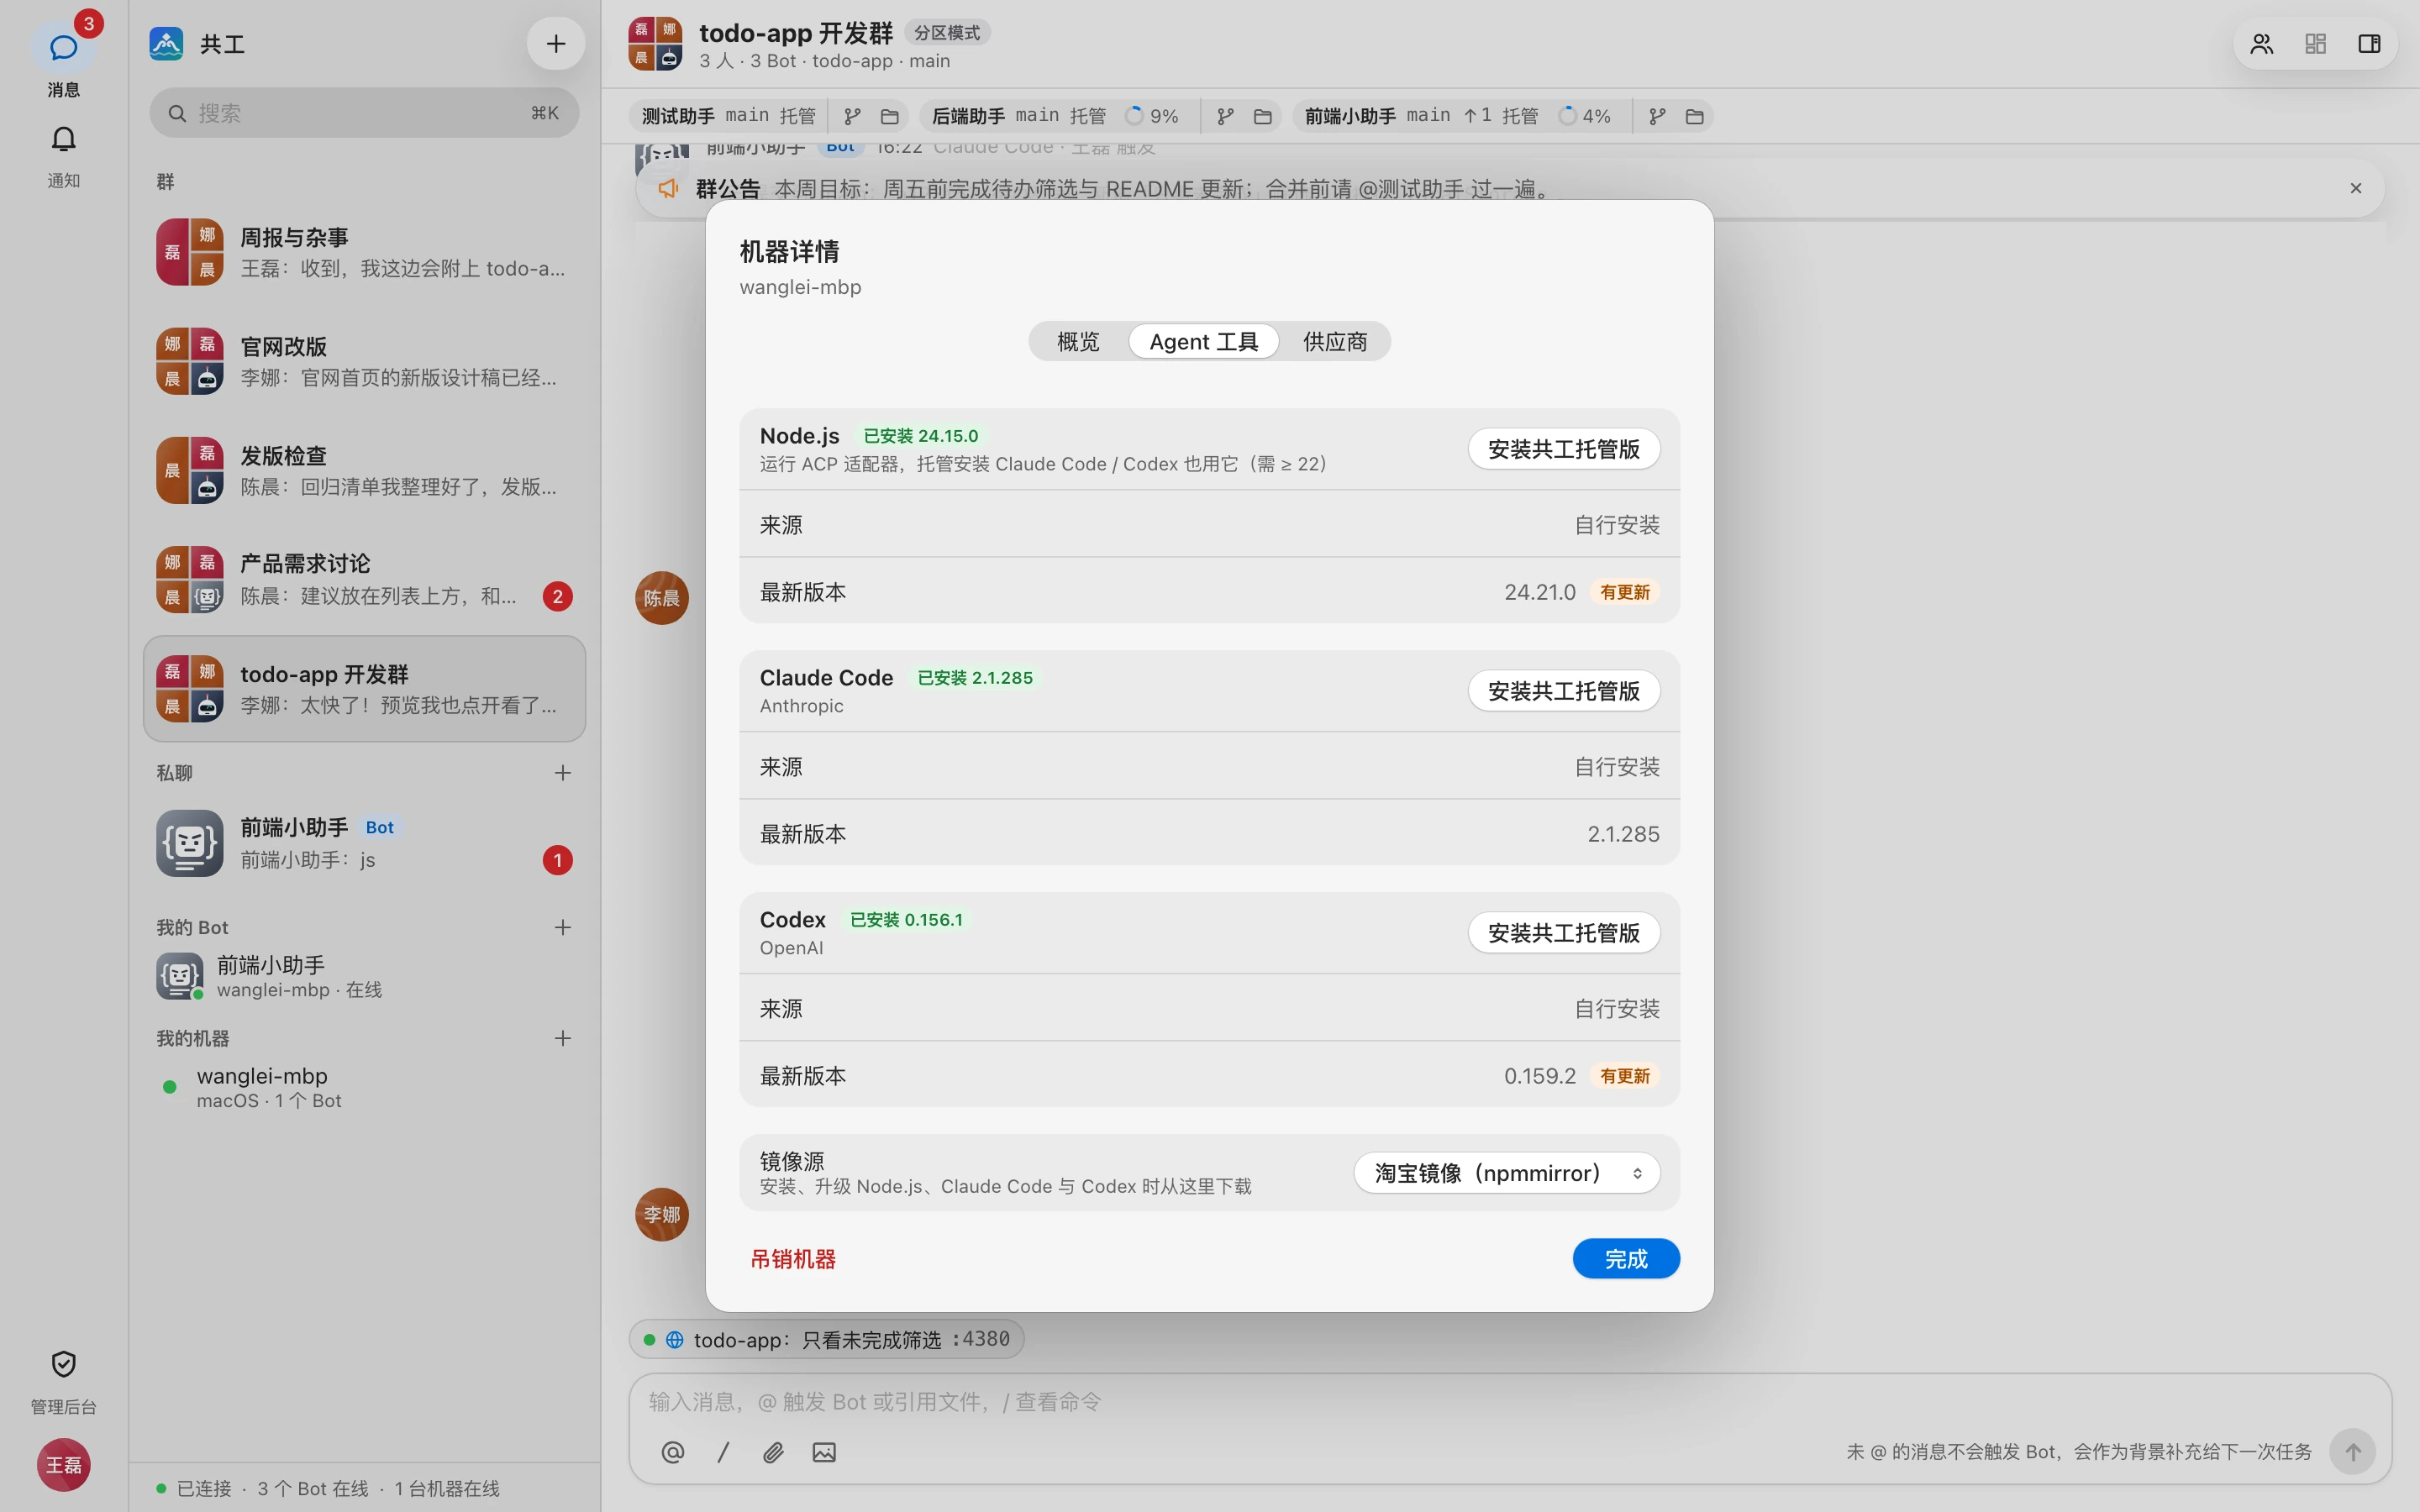2420x1512 pixels.
Task: Open the 通知 notifications bell
Action: click(63, 139)
